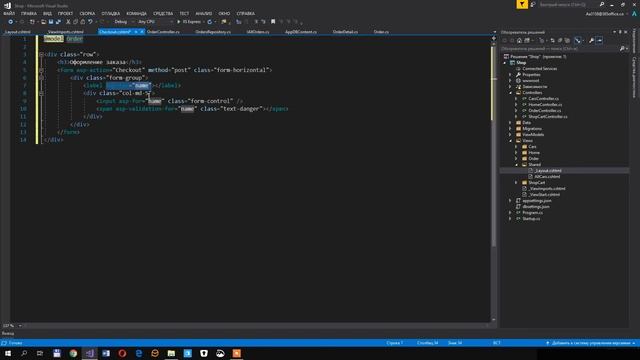Collapse the Shared folder in Solution Explorer

point(516,164)
